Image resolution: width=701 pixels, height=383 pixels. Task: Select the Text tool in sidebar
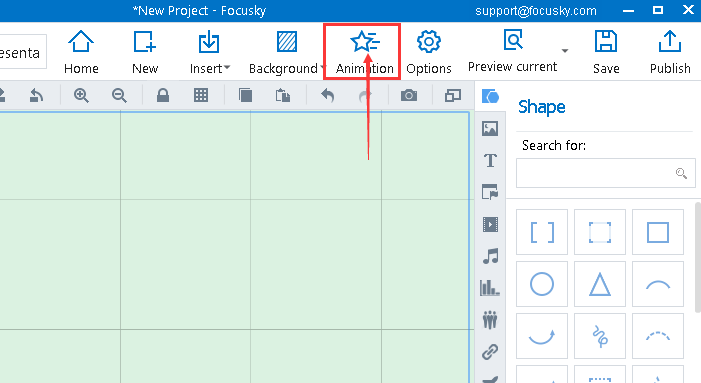(490, 160)
